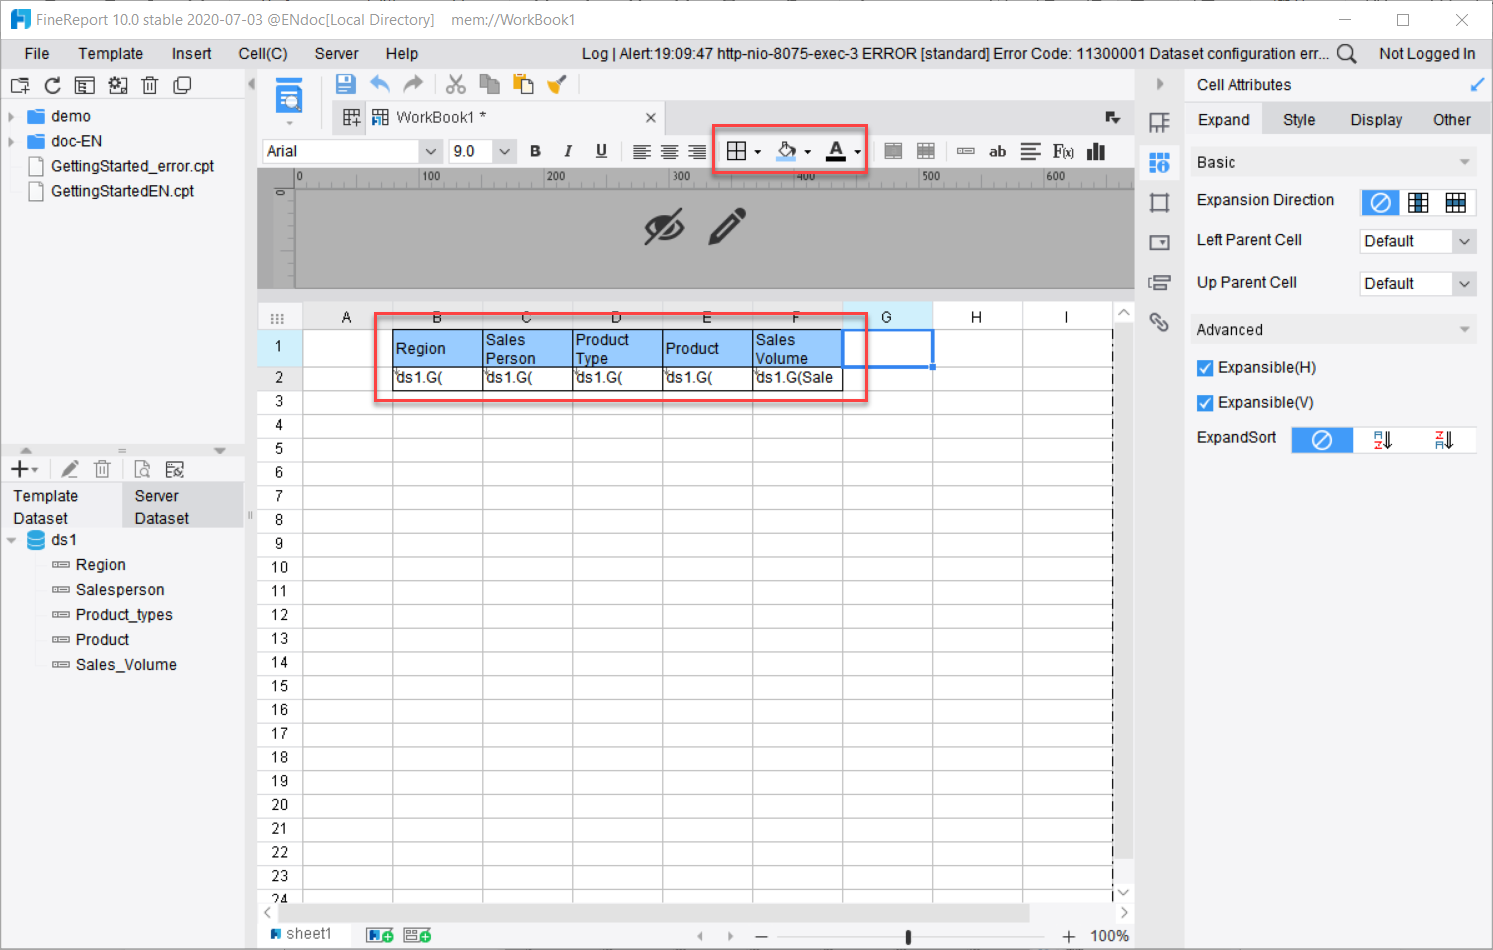
Task: Click the merge cells icon
Action: [x=893, y=151]
